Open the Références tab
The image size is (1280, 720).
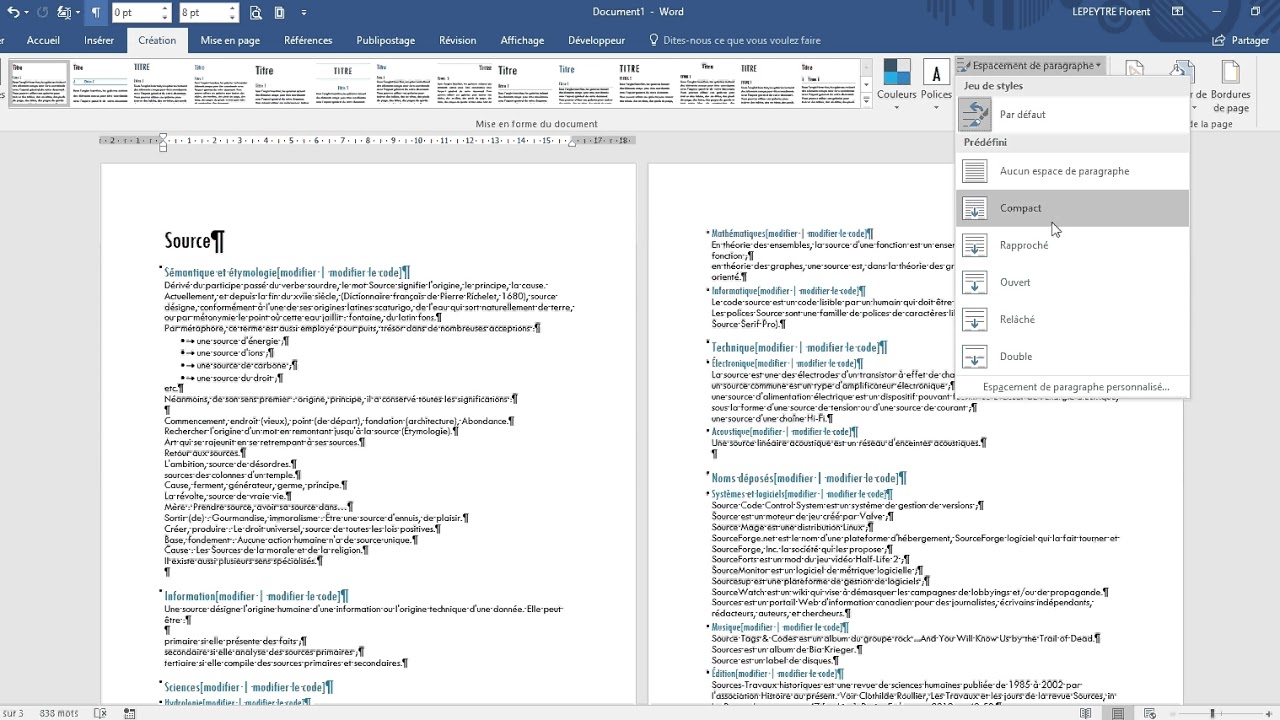coord(308,40)
